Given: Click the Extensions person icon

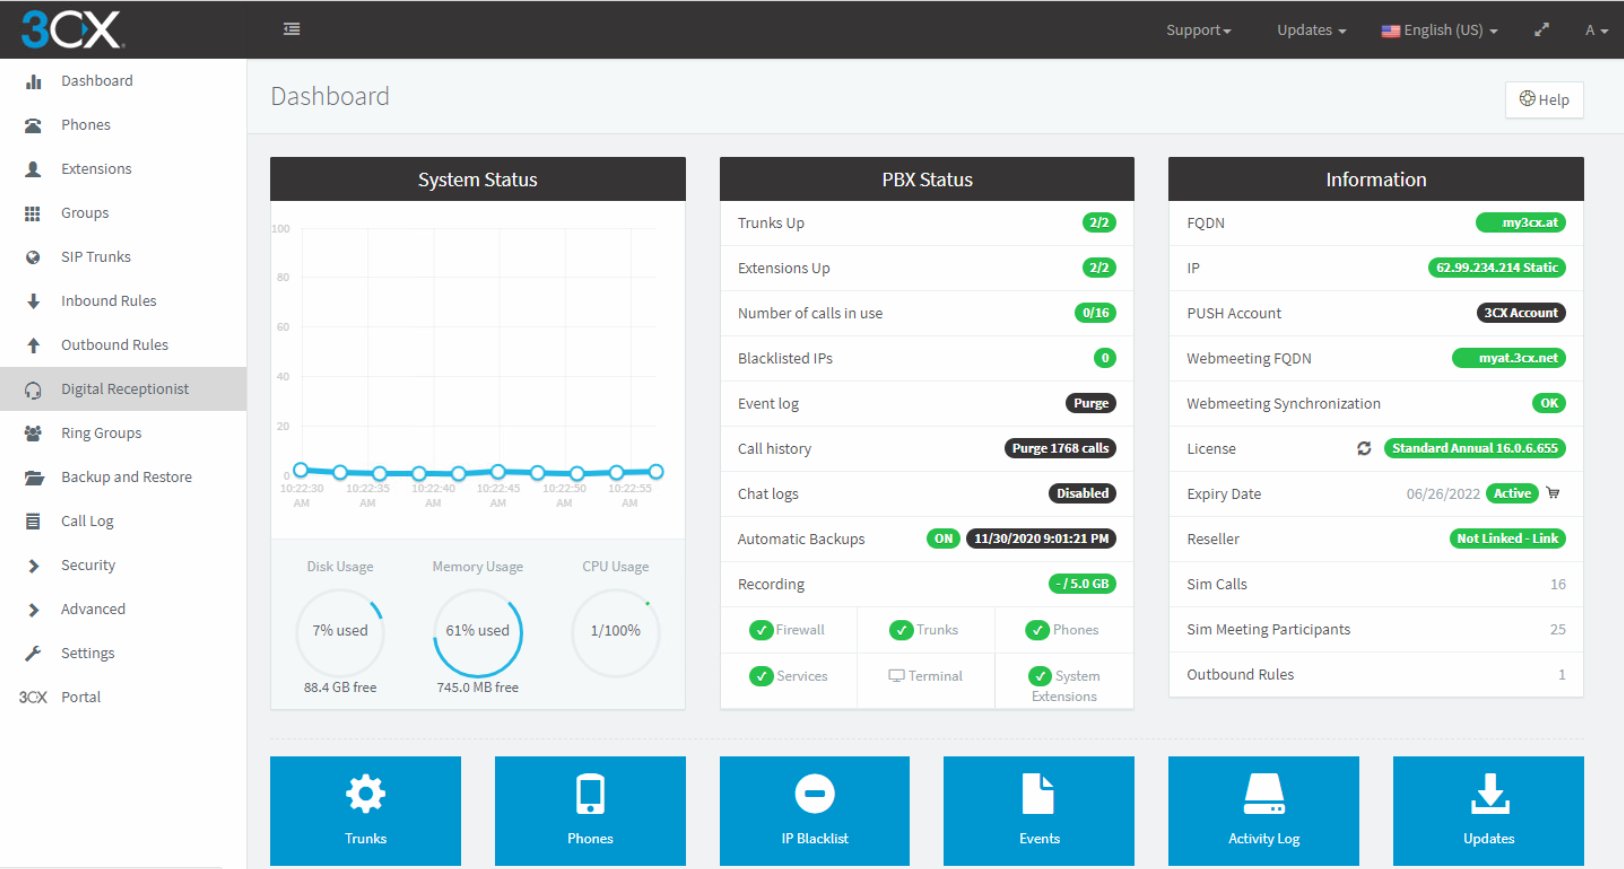Looking at the screenshot, I should (33, 169).
